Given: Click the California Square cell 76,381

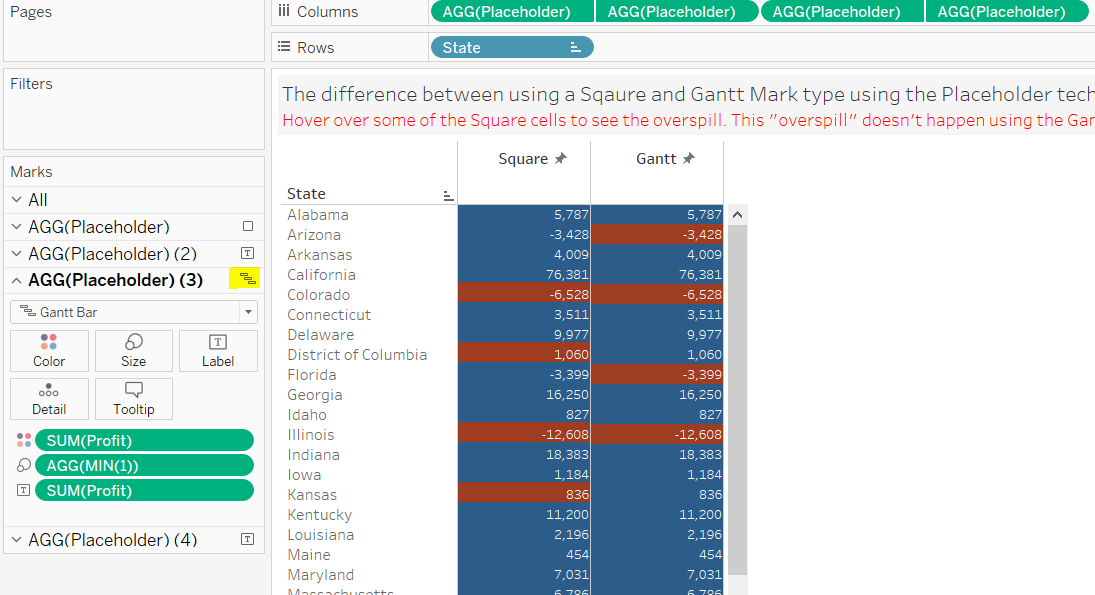Looking at the screenshot, I should (524, 274).
